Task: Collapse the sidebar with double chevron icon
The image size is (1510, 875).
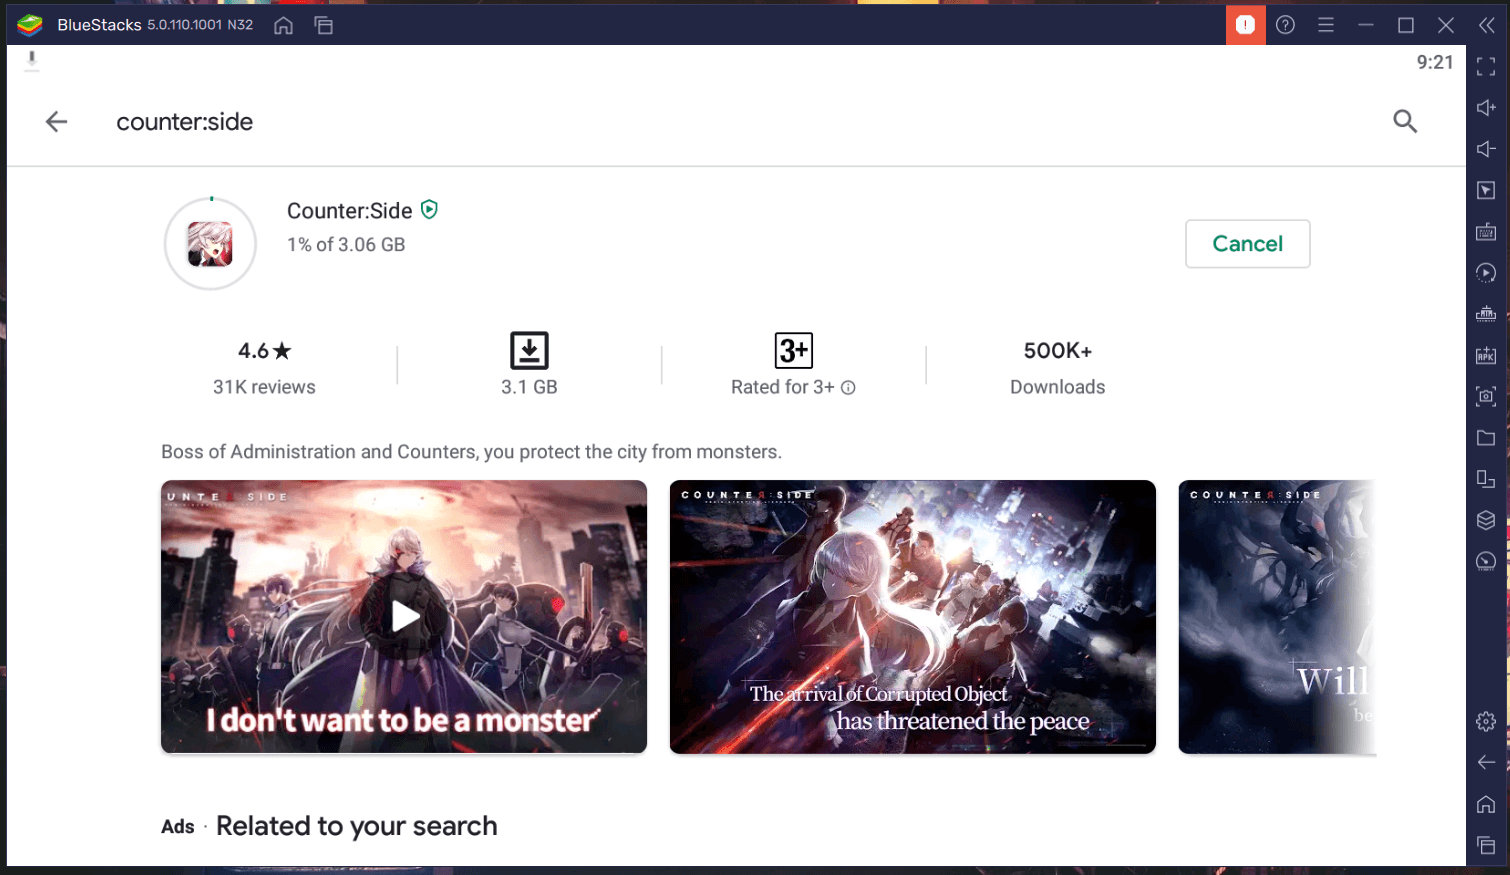Action: 1487,25
